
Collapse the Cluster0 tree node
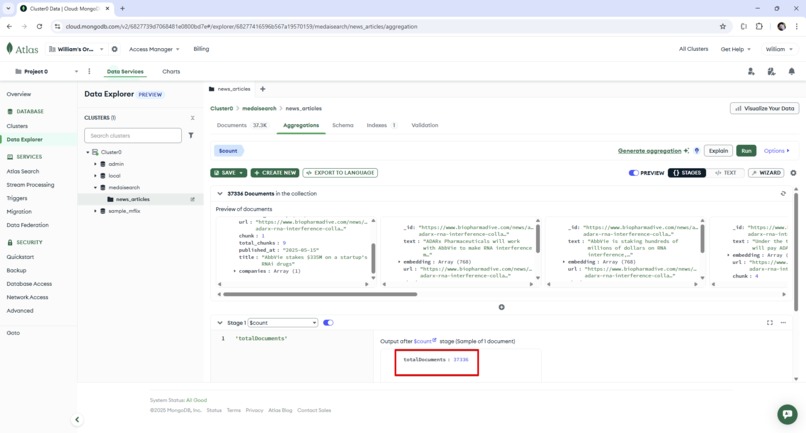tap(88, 152)
